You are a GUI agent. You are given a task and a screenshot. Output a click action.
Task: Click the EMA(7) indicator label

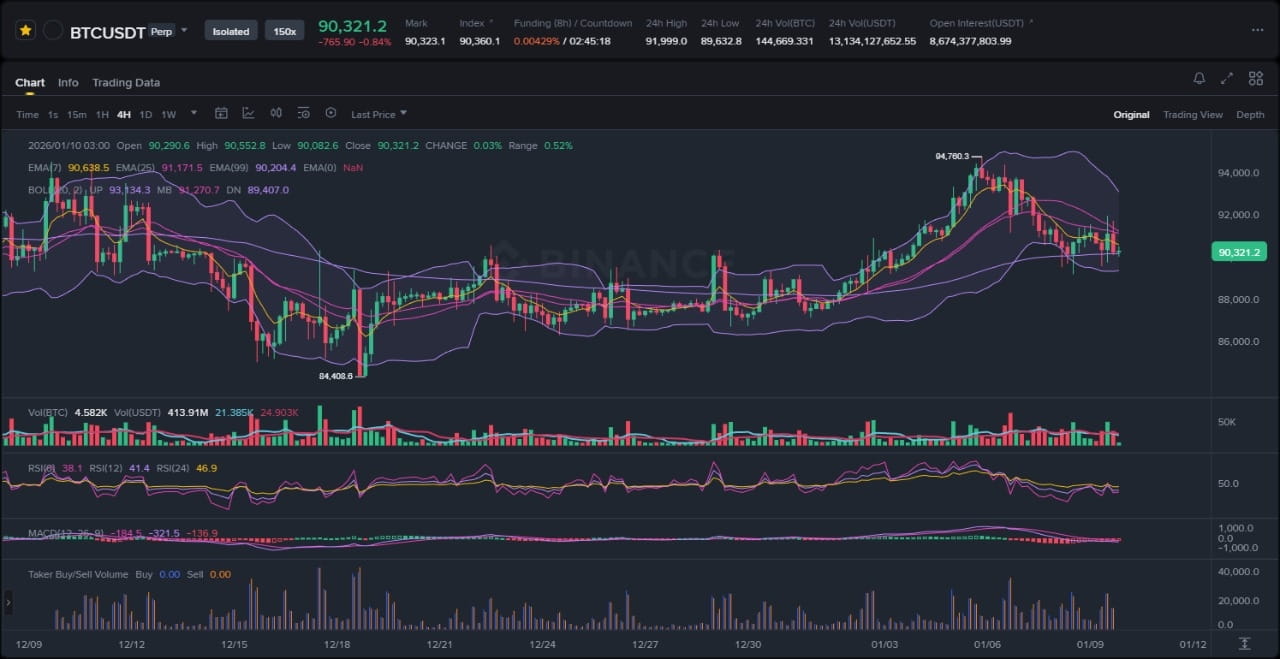(45, 167)
